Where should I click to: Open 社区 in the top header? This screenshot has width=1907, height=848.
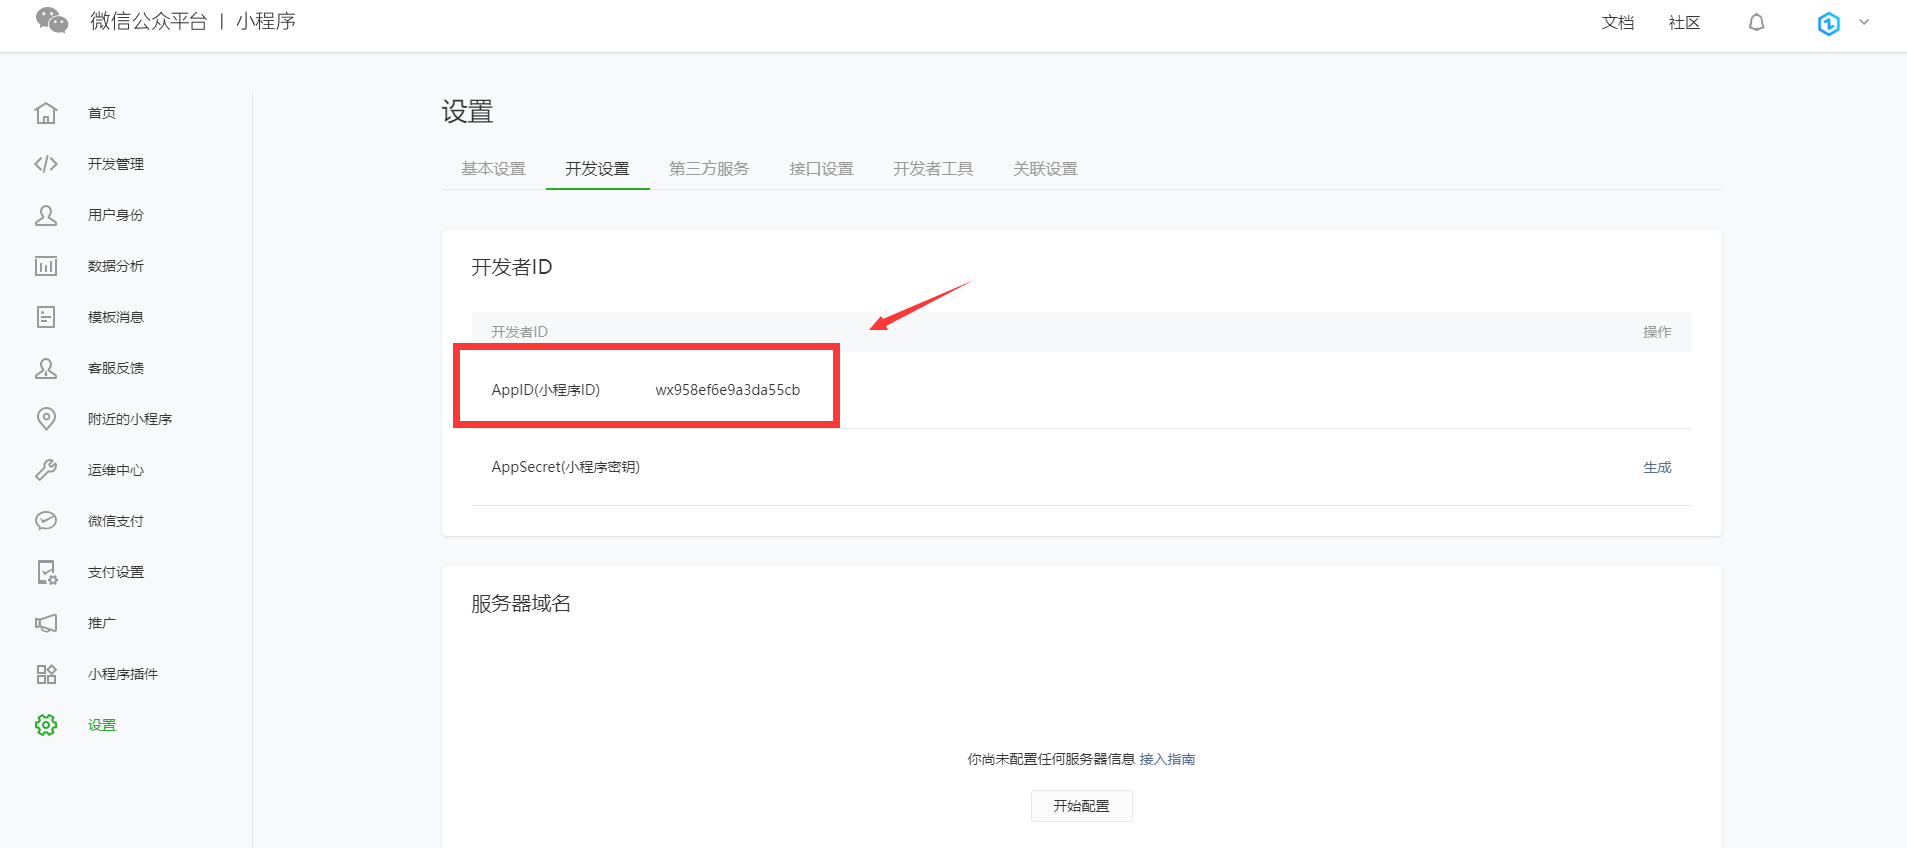(1685, 22)
